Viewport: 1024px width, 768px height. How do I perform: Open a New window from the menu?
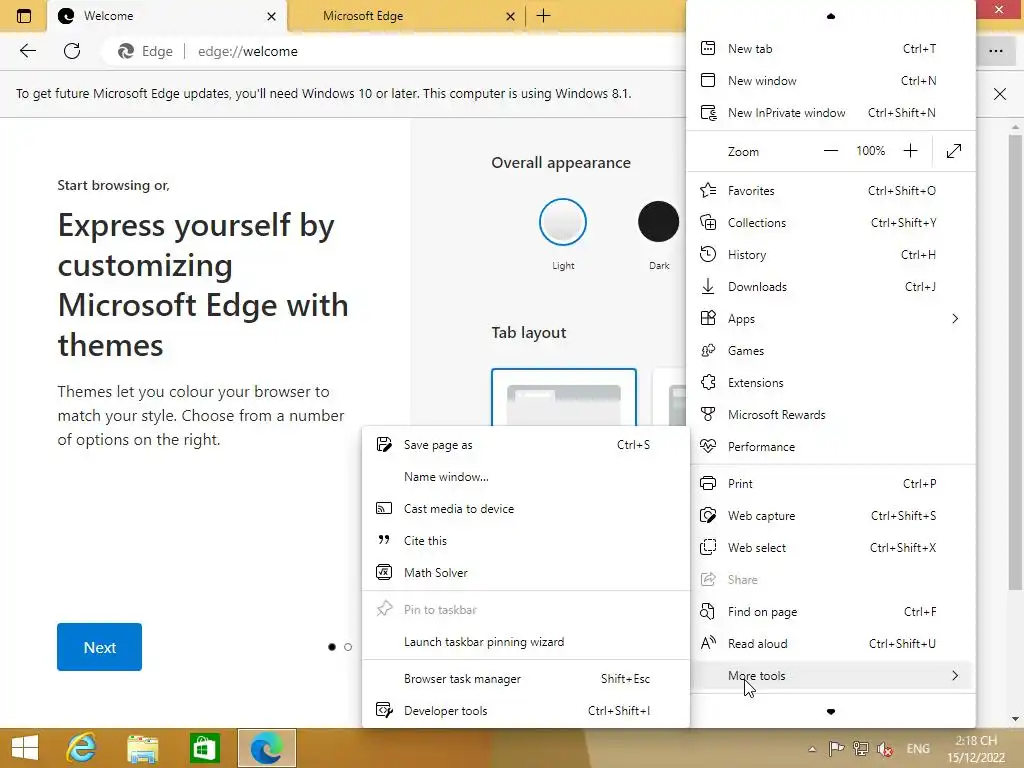point(831,80)
